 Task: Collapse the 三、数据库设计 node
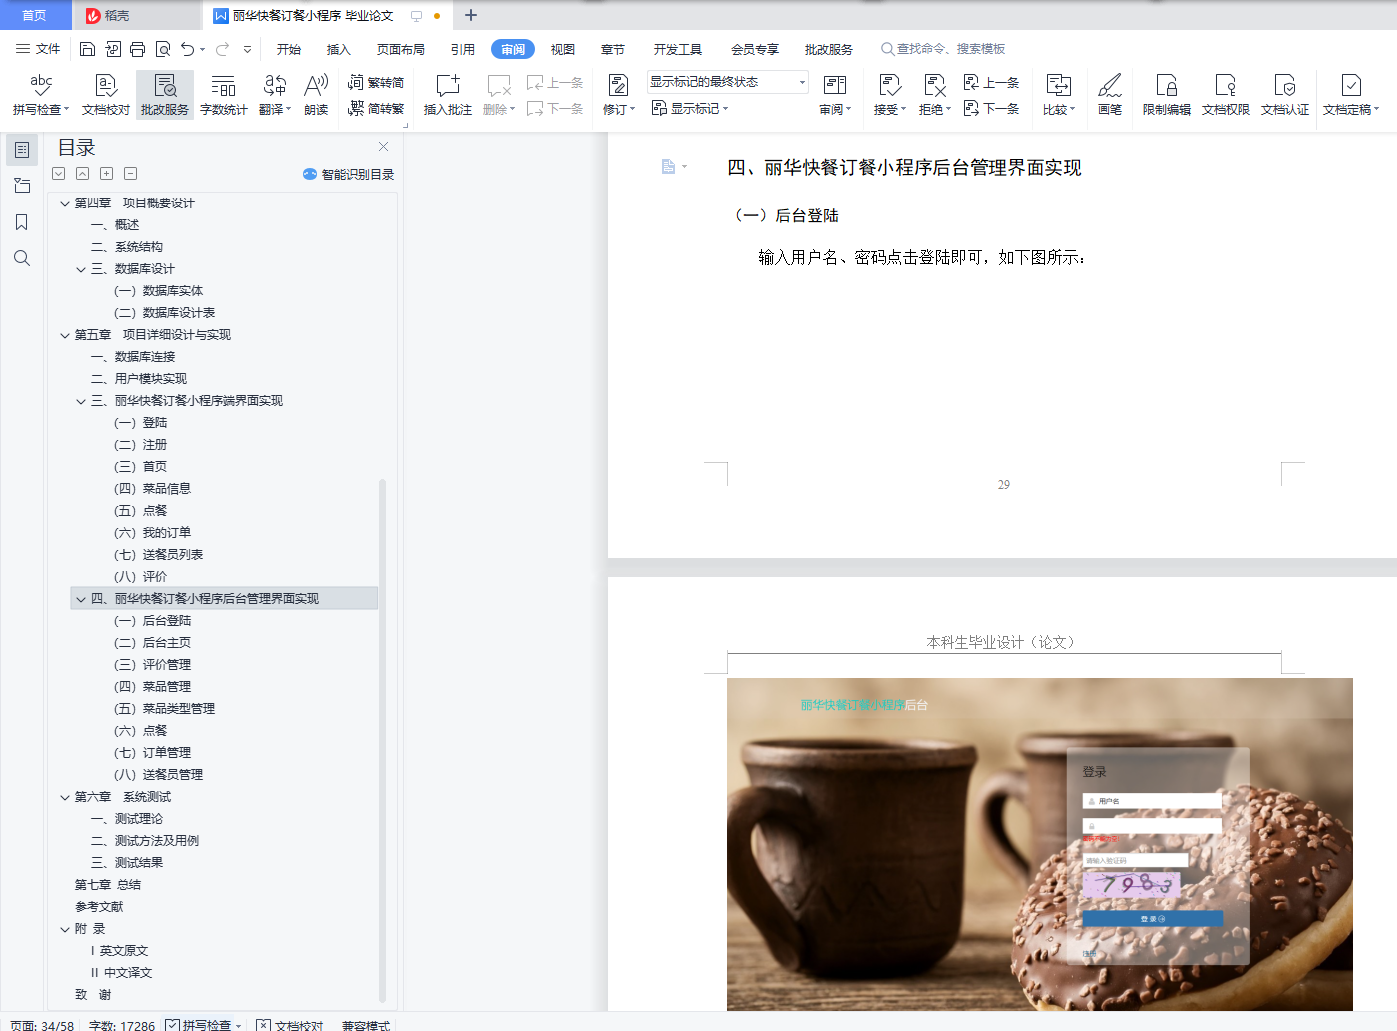pos(81,269)
